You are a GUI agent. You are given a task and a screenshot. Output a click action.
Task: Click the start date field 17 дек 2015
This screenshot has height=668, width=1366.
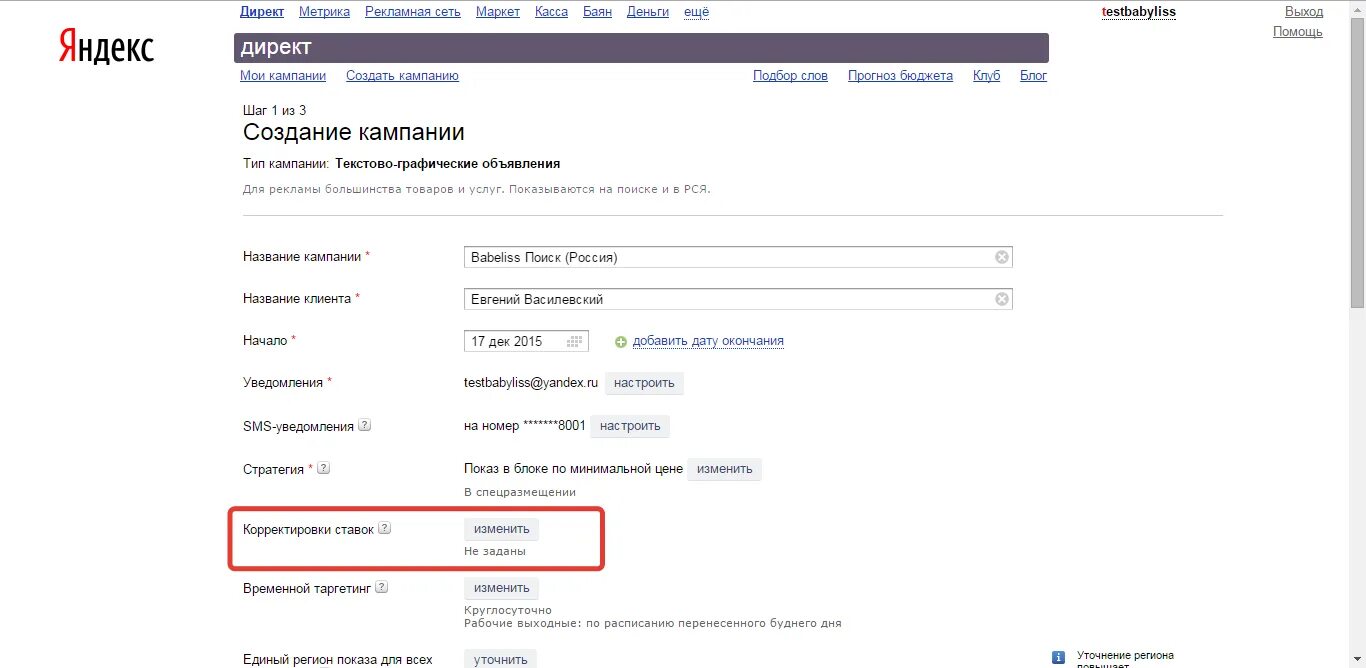click(526, 341)
